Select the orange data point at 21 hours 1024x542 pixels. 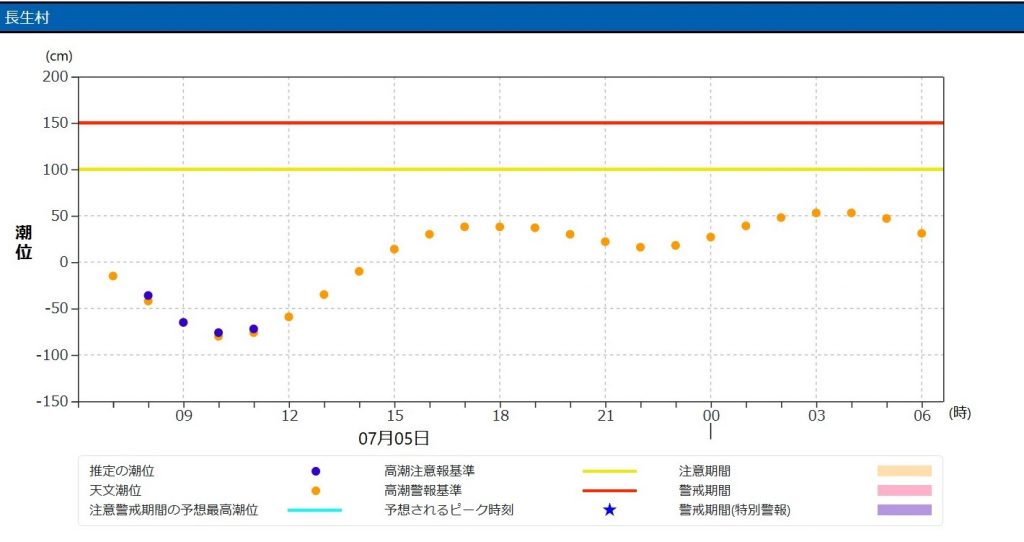[x=605, y=242]
